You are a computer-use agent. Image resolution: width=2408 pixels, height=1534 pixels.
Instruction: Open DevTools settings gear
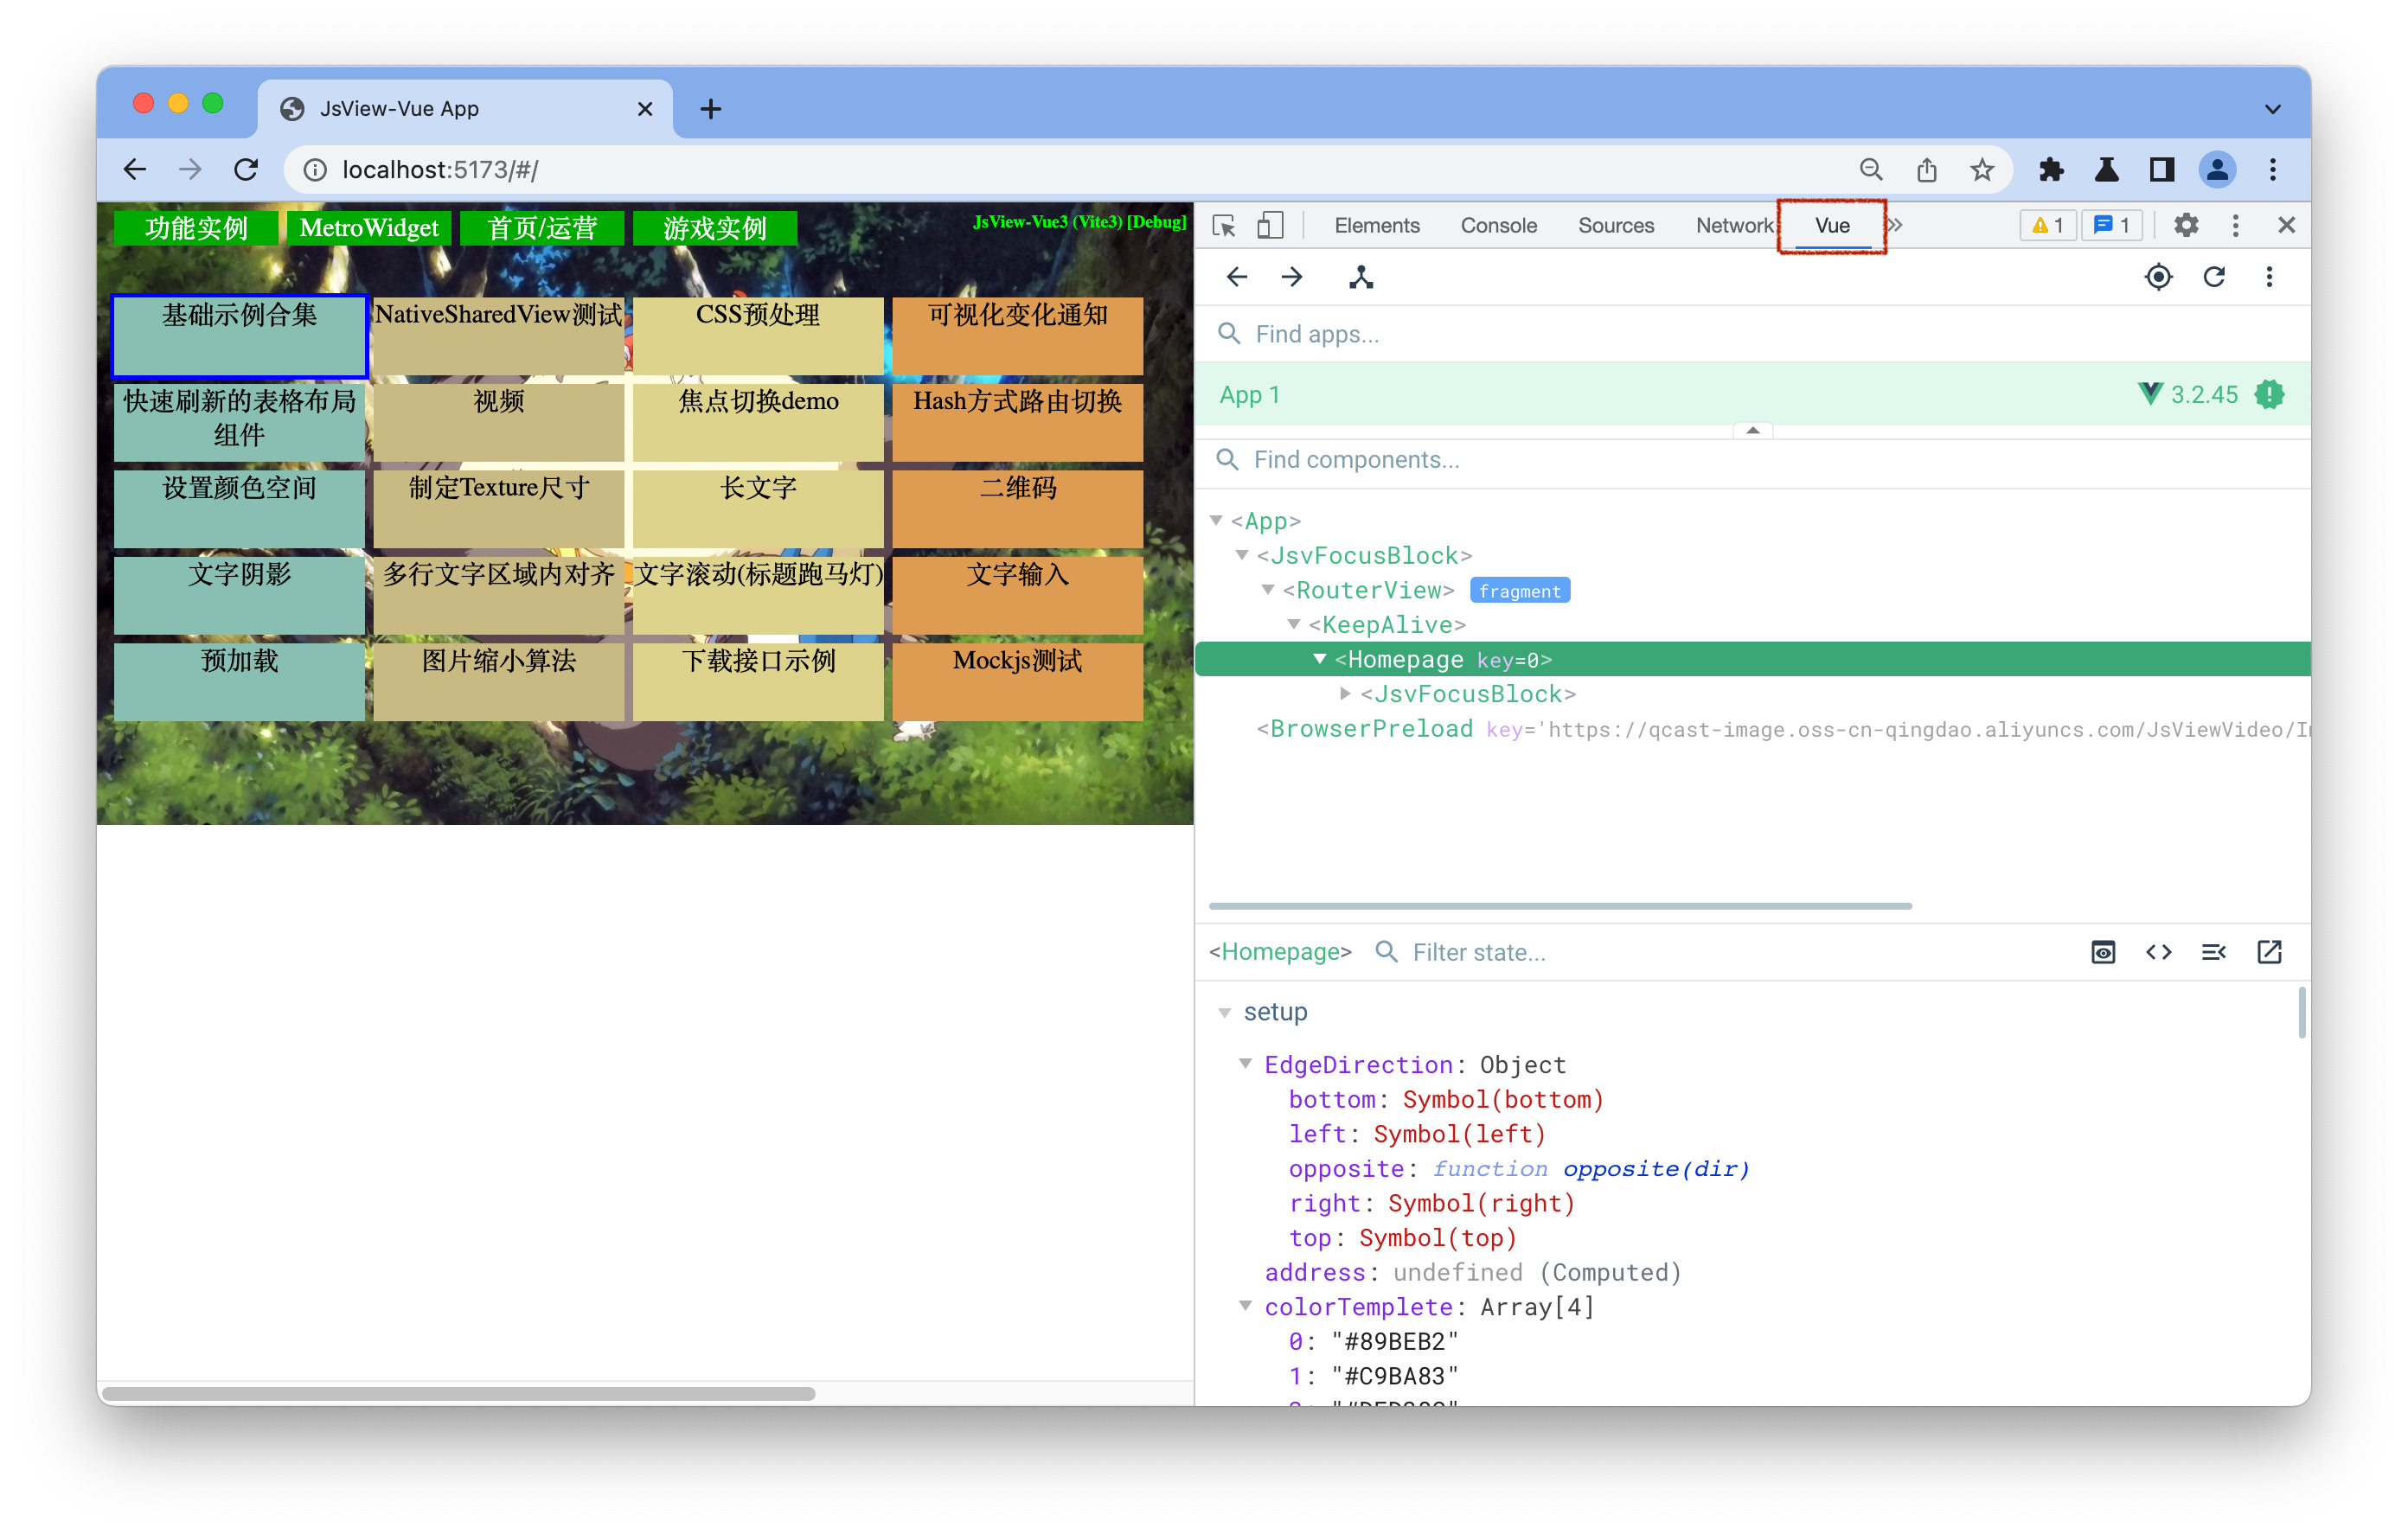[x=2185, y=225]
